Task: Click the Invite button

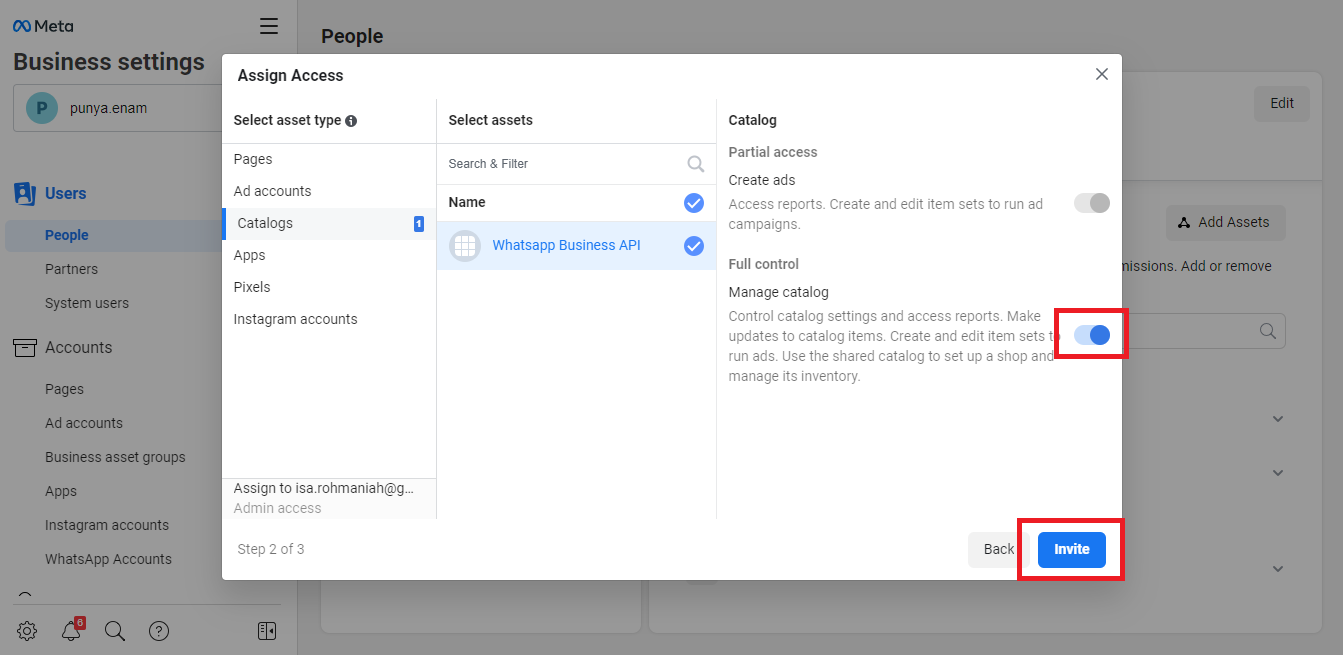Action: point(1072,550)
